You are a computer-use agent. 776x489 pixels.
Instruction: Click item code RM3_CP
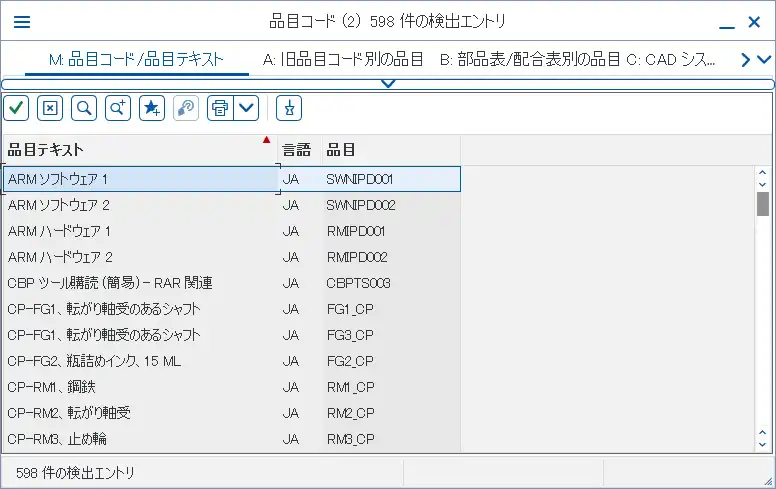click(x=350, y=439)
